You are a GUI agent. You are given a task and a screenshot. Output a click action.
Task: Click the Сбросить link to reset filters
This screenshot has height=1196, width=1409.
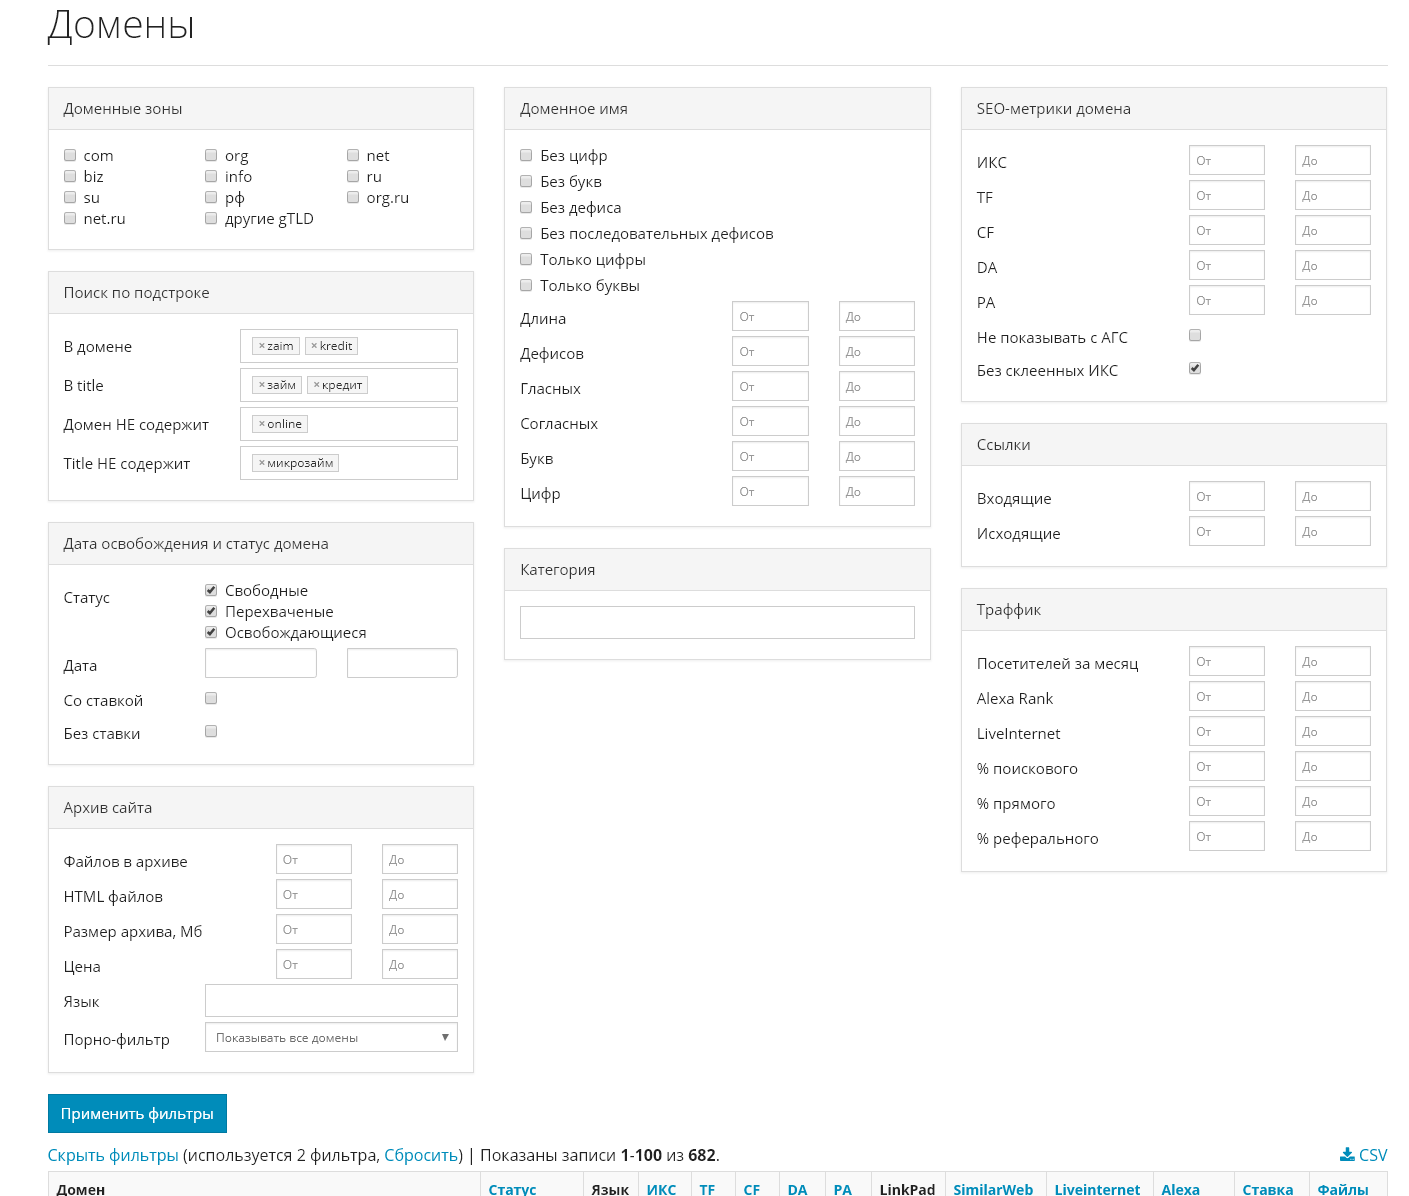[x=421, y=1155]
